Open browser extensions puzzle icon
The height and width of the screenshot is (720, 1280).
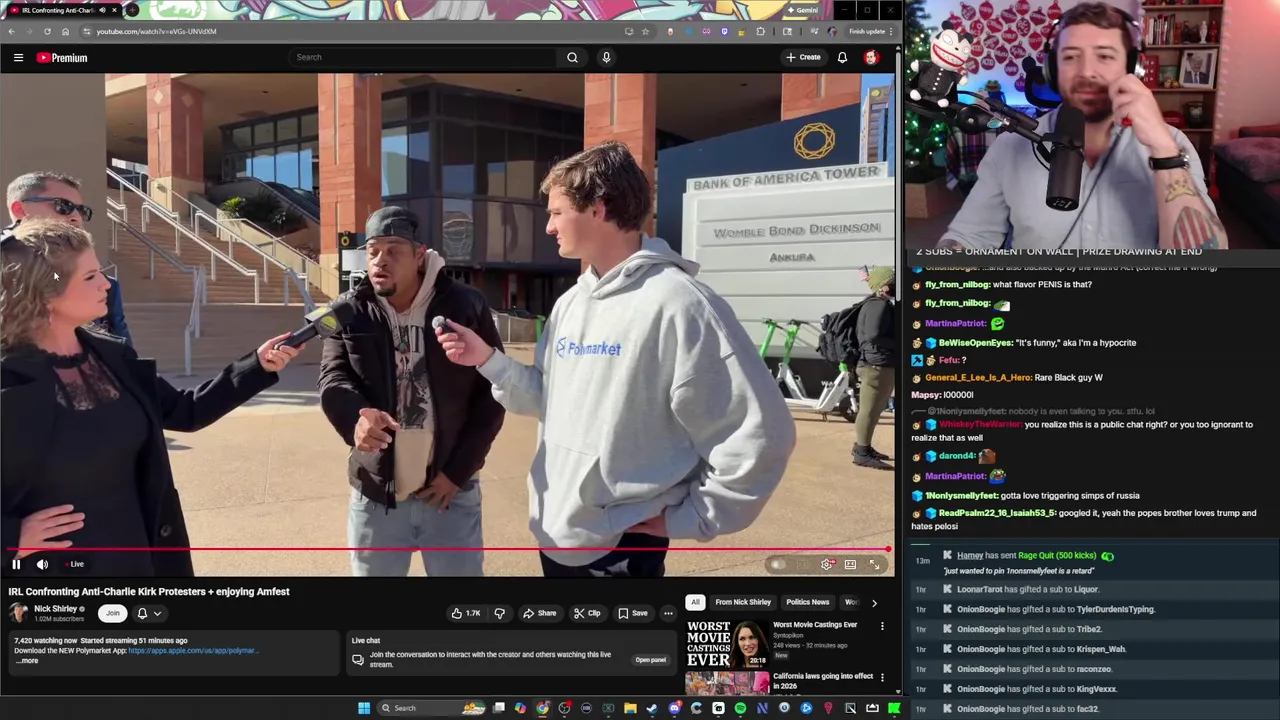pyautogui.click(x=761, y=31)
